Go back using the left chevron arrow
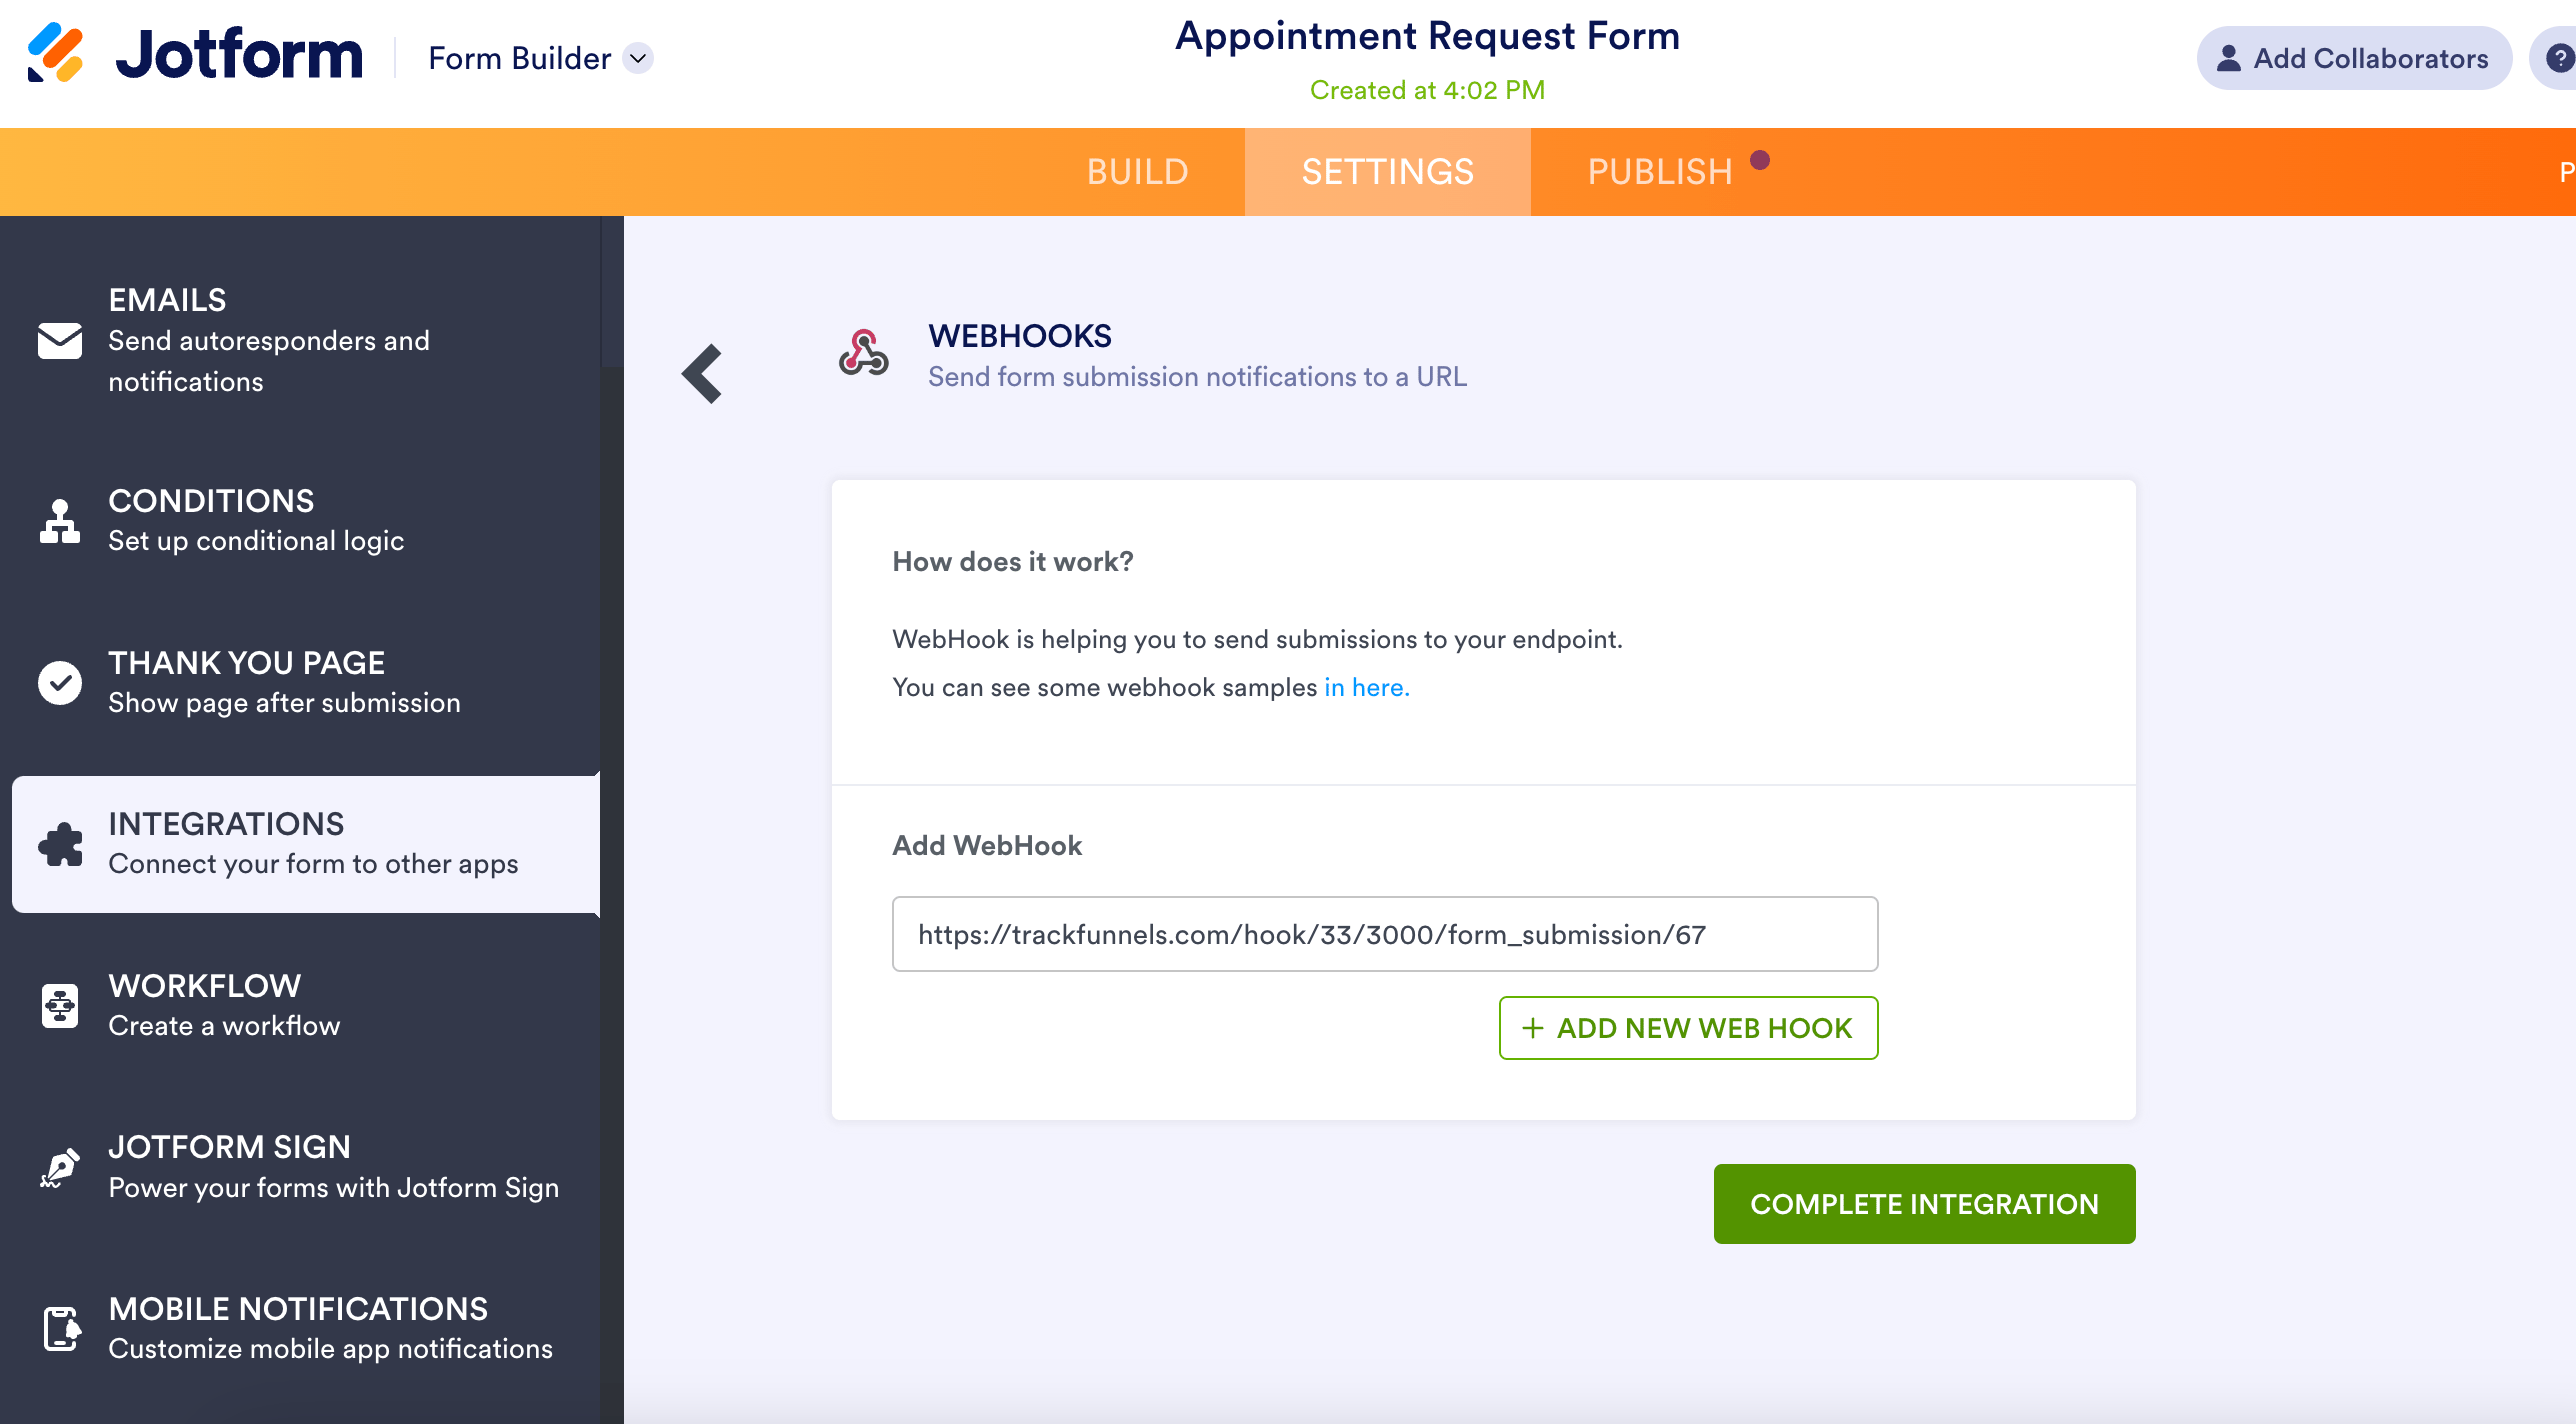This screenshot has width=2576, height=1424. (702, 374)
